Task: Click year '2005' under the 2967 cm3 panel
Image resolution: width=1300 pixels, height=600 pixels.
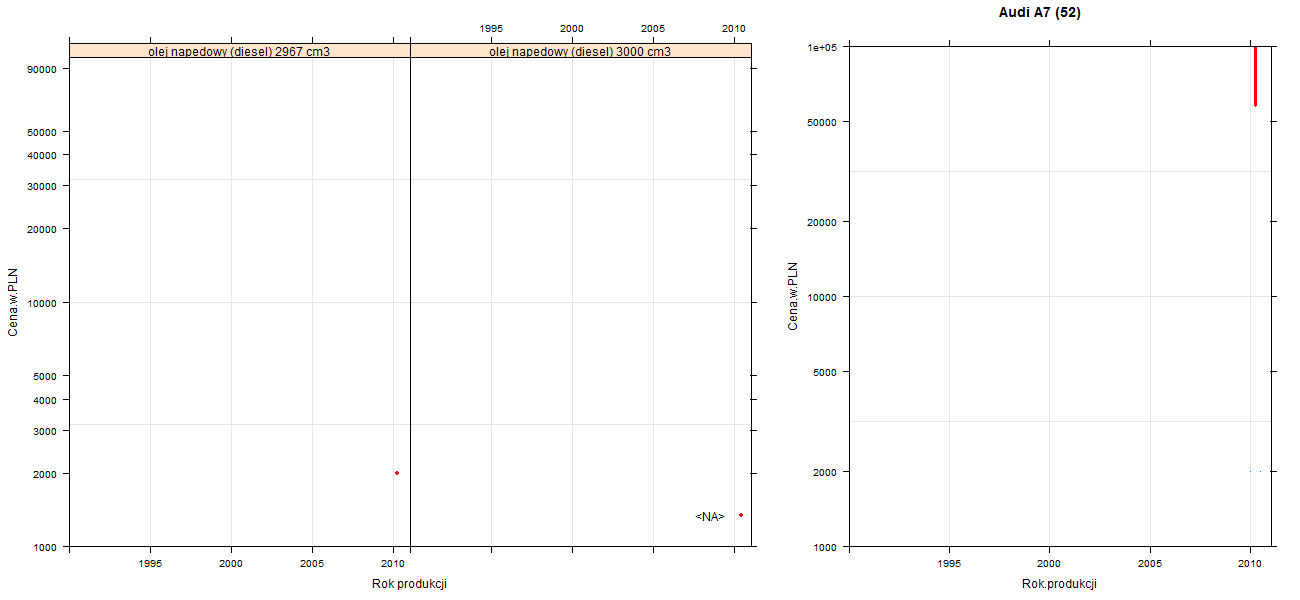Action: [x=312, y=564]
